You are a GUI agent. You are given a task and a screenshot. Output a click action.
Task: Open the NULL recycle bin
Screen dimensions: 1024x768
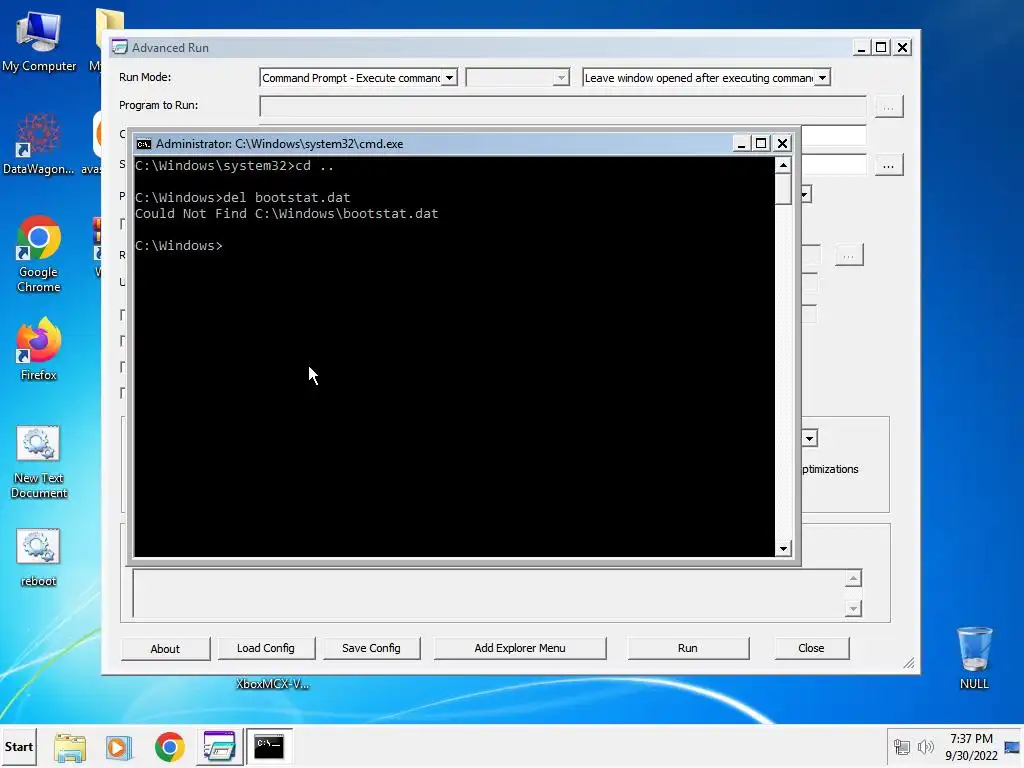[x=974, y=658]
